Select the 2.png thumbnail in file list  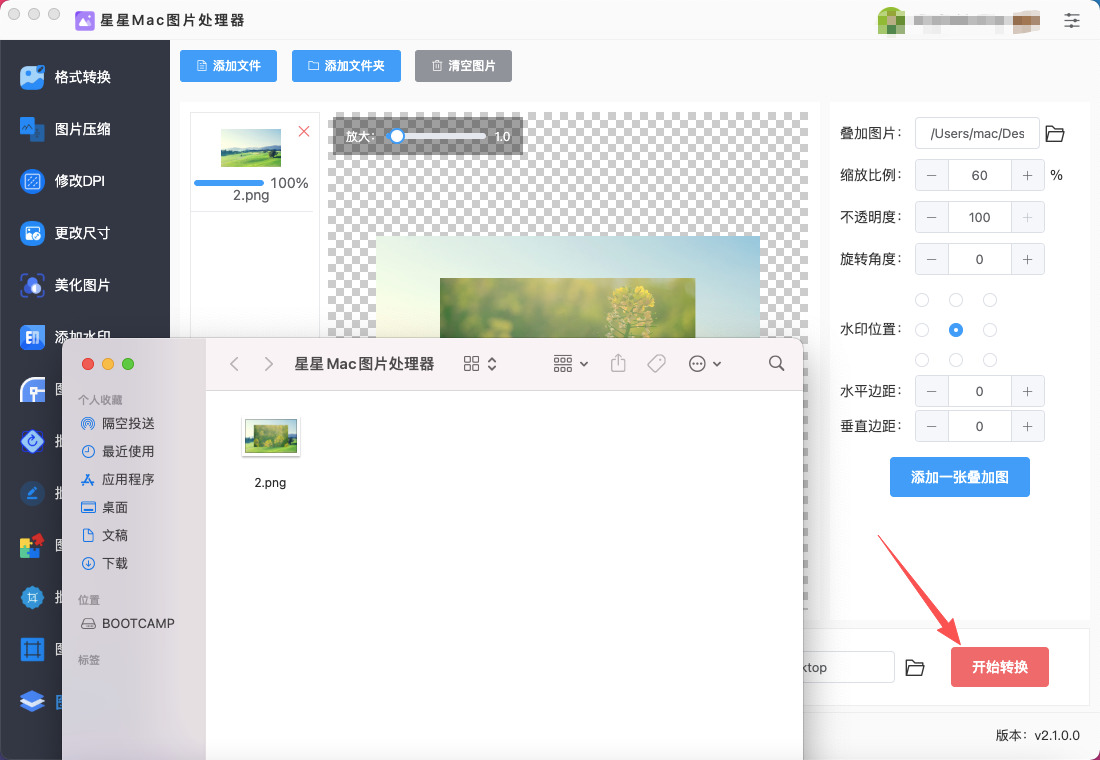point(250,147)
